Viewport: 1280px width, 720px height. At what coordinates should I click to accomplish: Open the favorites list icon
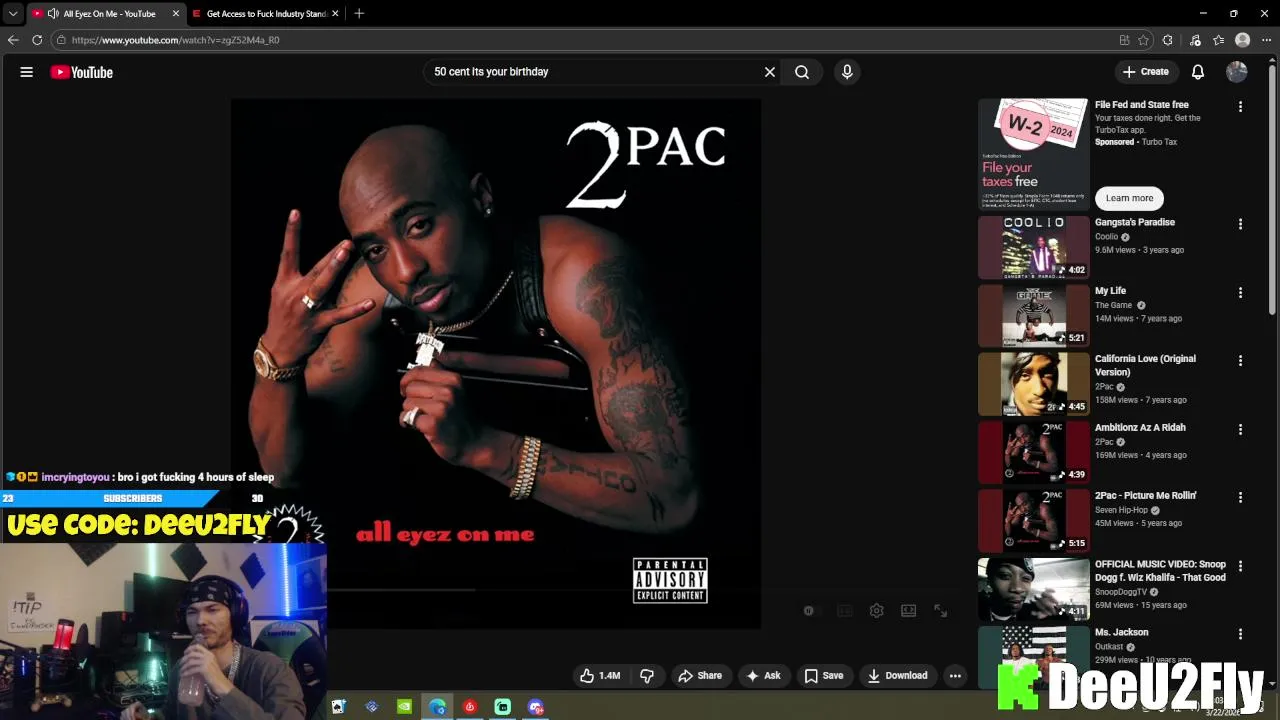[x=1219, y=40]
